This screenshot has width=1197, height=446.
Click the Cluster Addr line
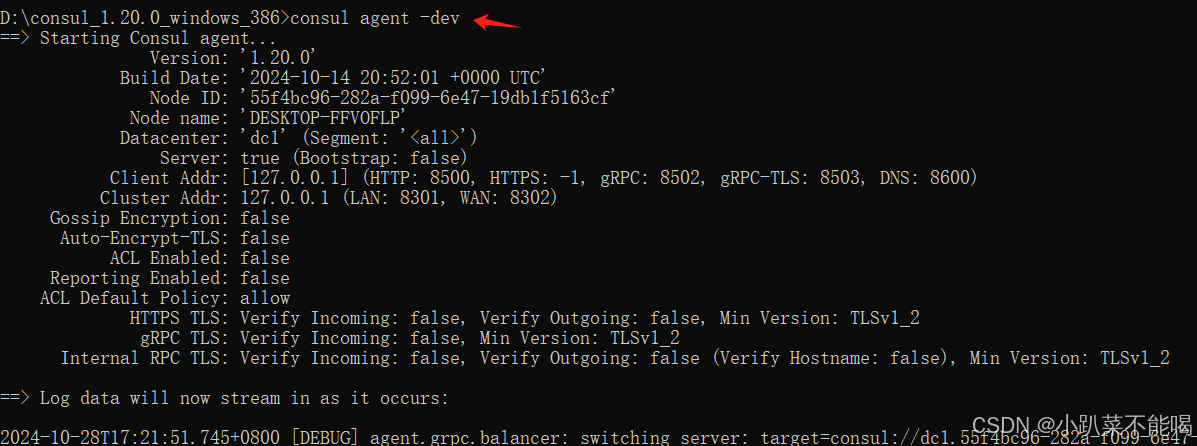coord(328,198)
